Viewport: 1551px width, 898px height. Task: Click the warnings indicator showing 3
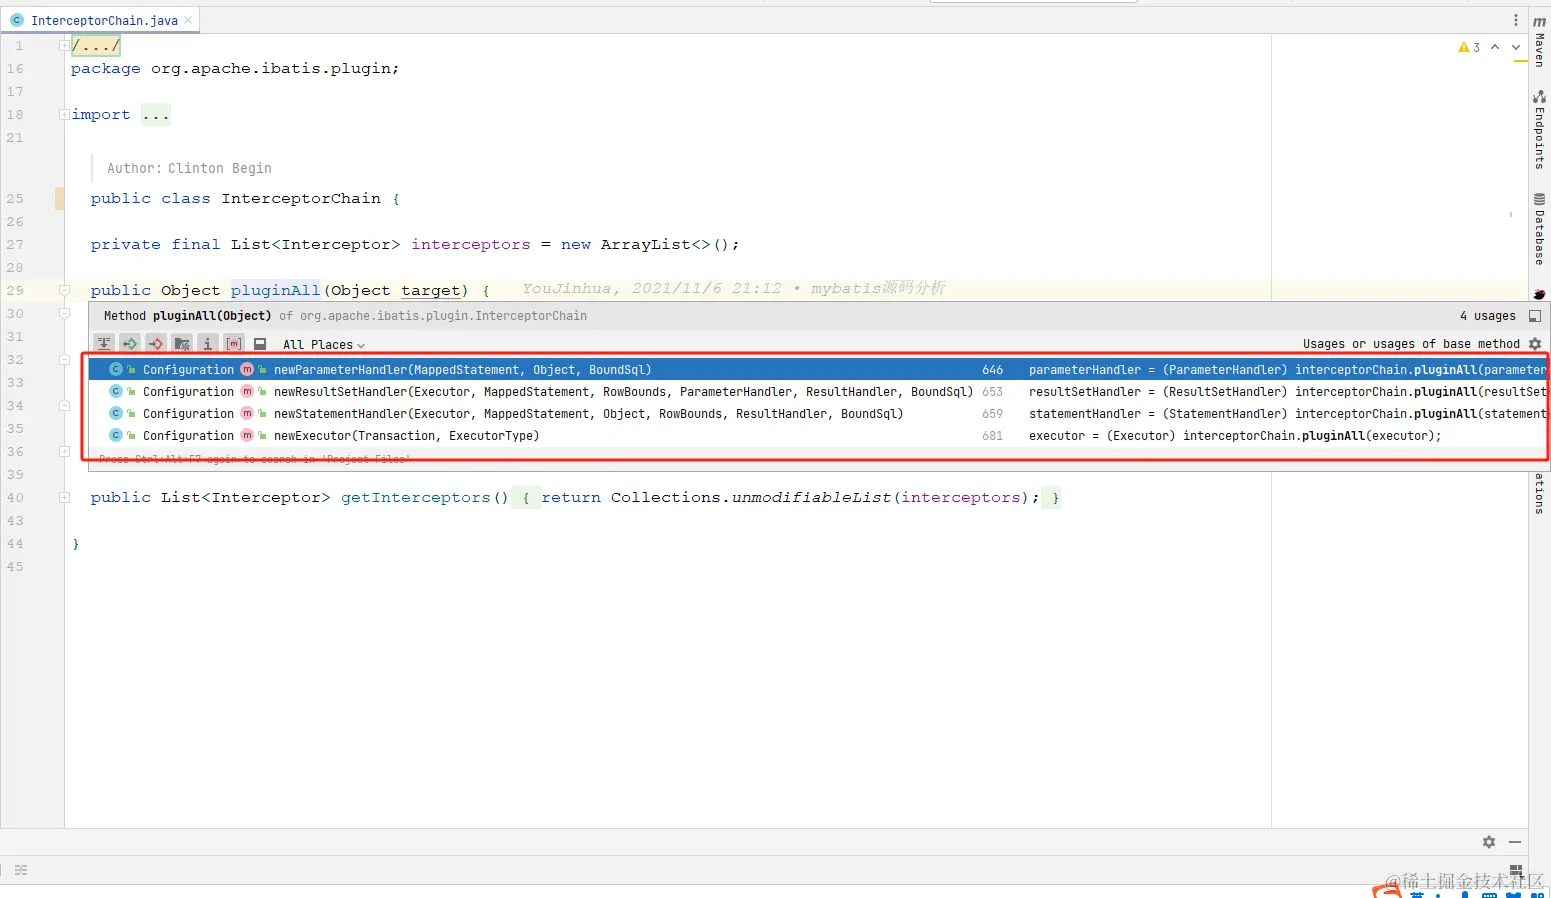(1469, 47)
